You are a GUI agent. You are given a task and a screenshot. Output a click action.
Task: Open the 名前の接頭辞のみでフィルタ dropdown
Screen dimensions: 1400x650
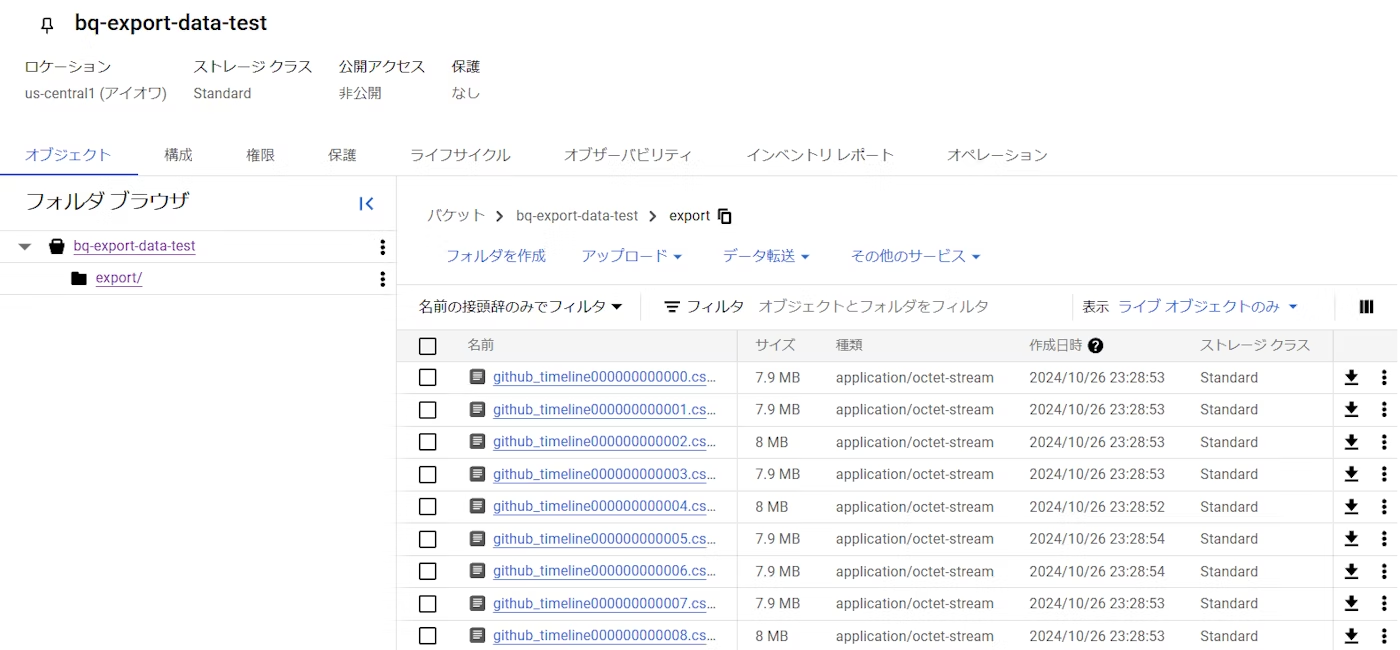pyautogui.click(x=520, y=306)
